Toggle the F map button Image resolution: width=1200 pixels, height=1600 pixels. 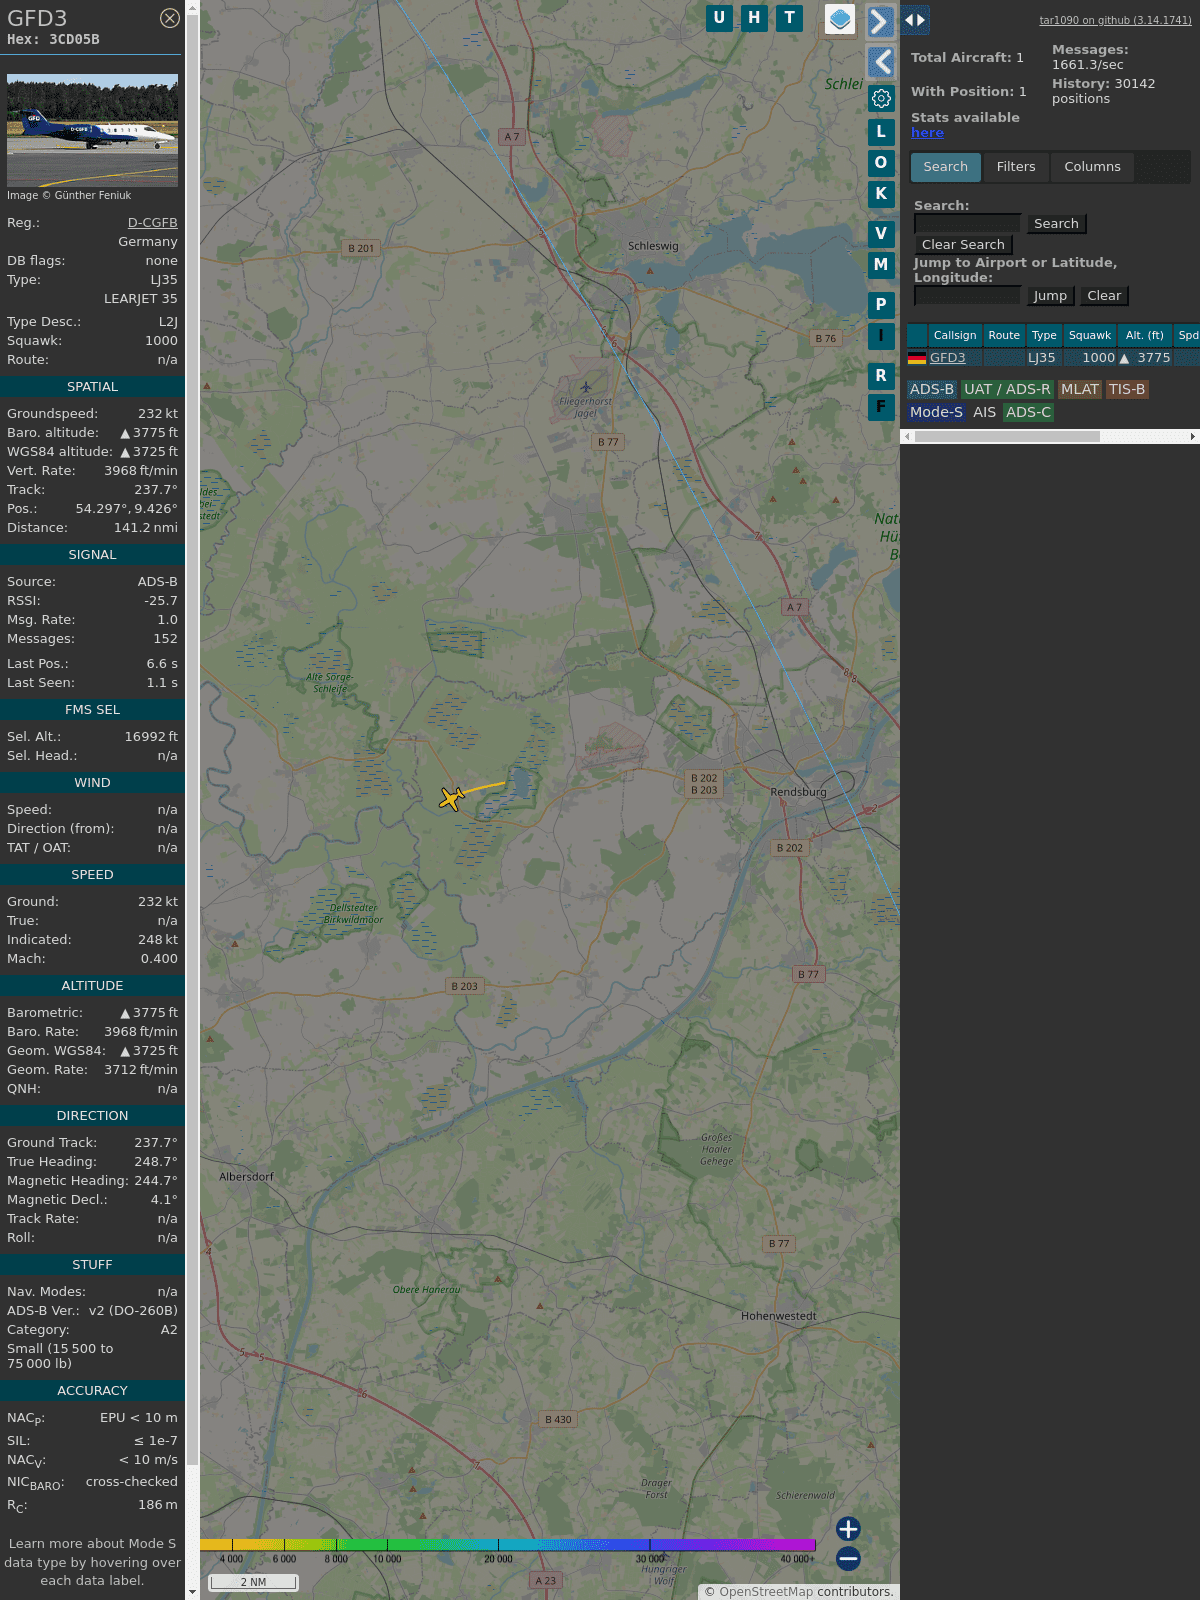point(881,407)
